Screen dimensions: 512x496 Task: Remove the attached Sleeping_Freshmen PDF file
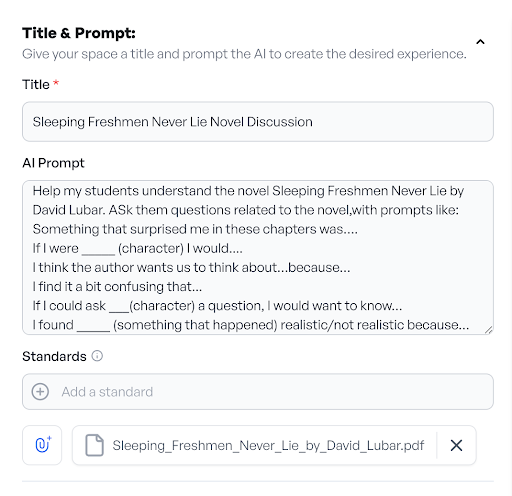click(456, 445)
